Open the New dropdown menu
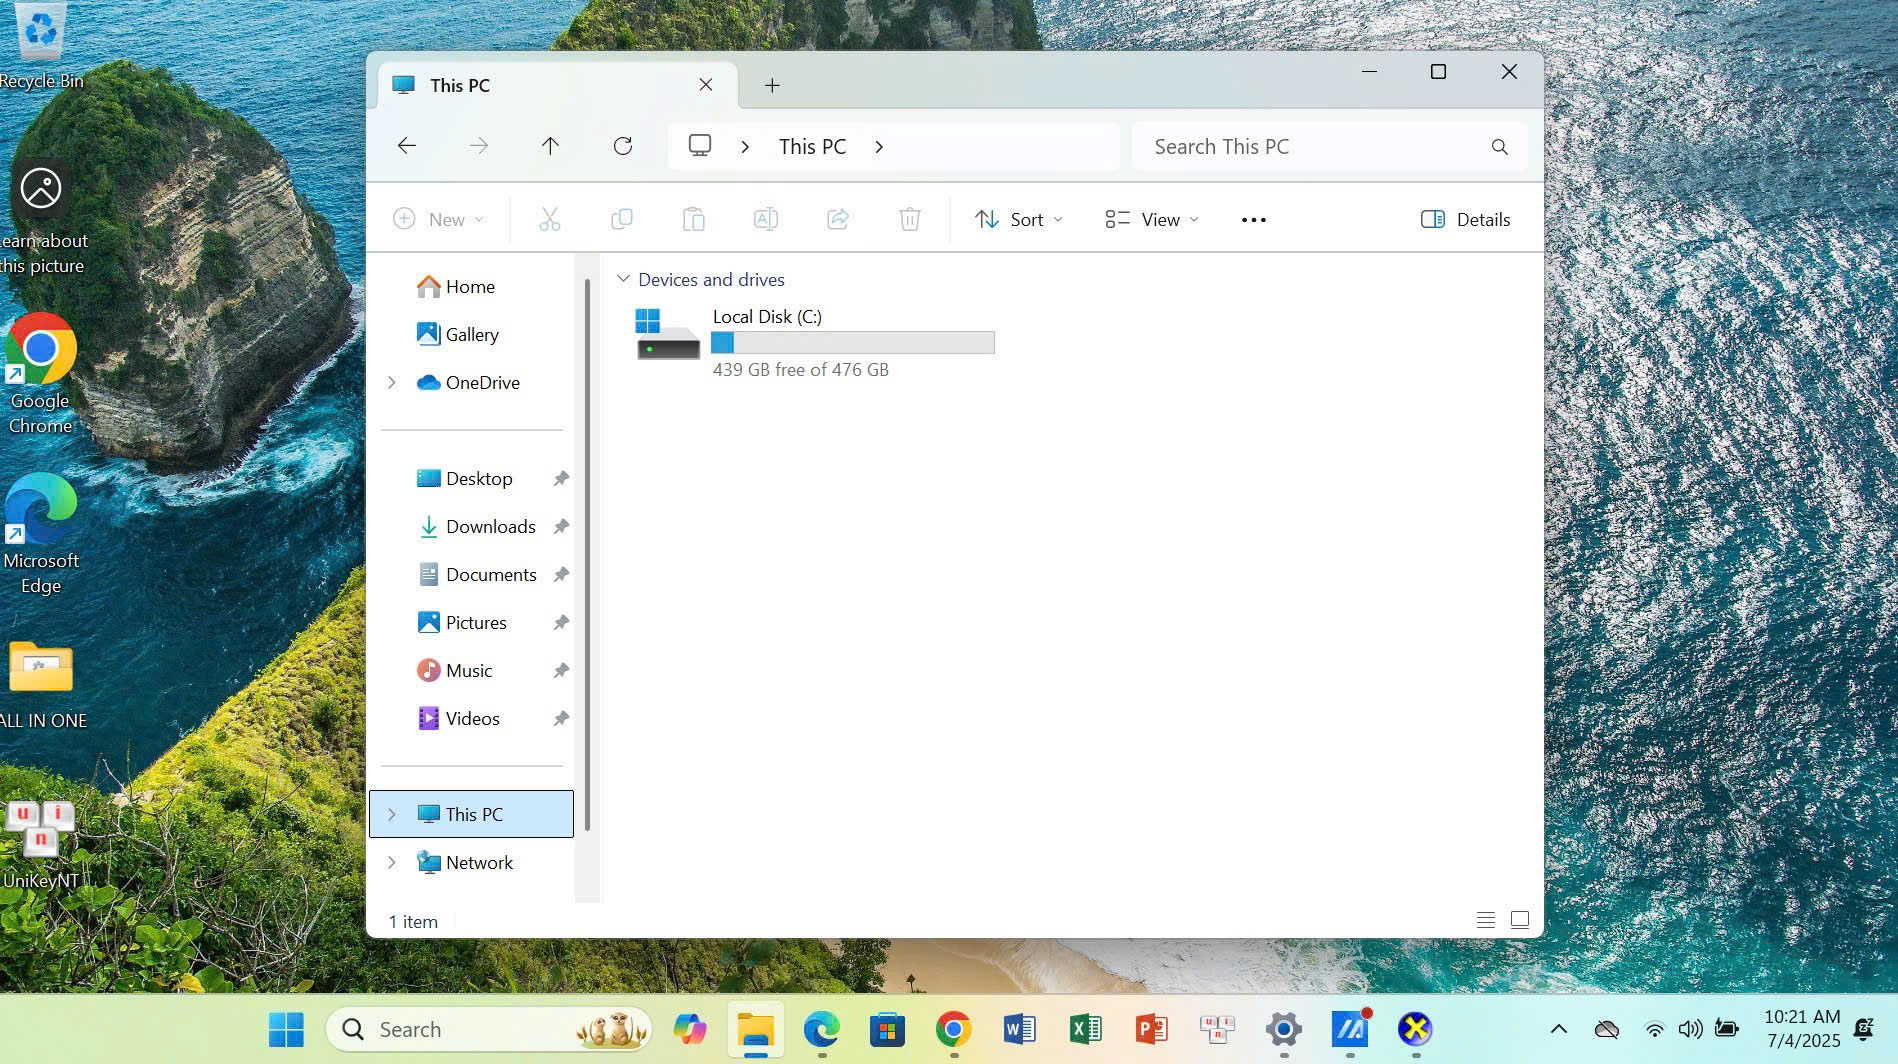This screenshot has width=1898, height=1064. (439, 219)
